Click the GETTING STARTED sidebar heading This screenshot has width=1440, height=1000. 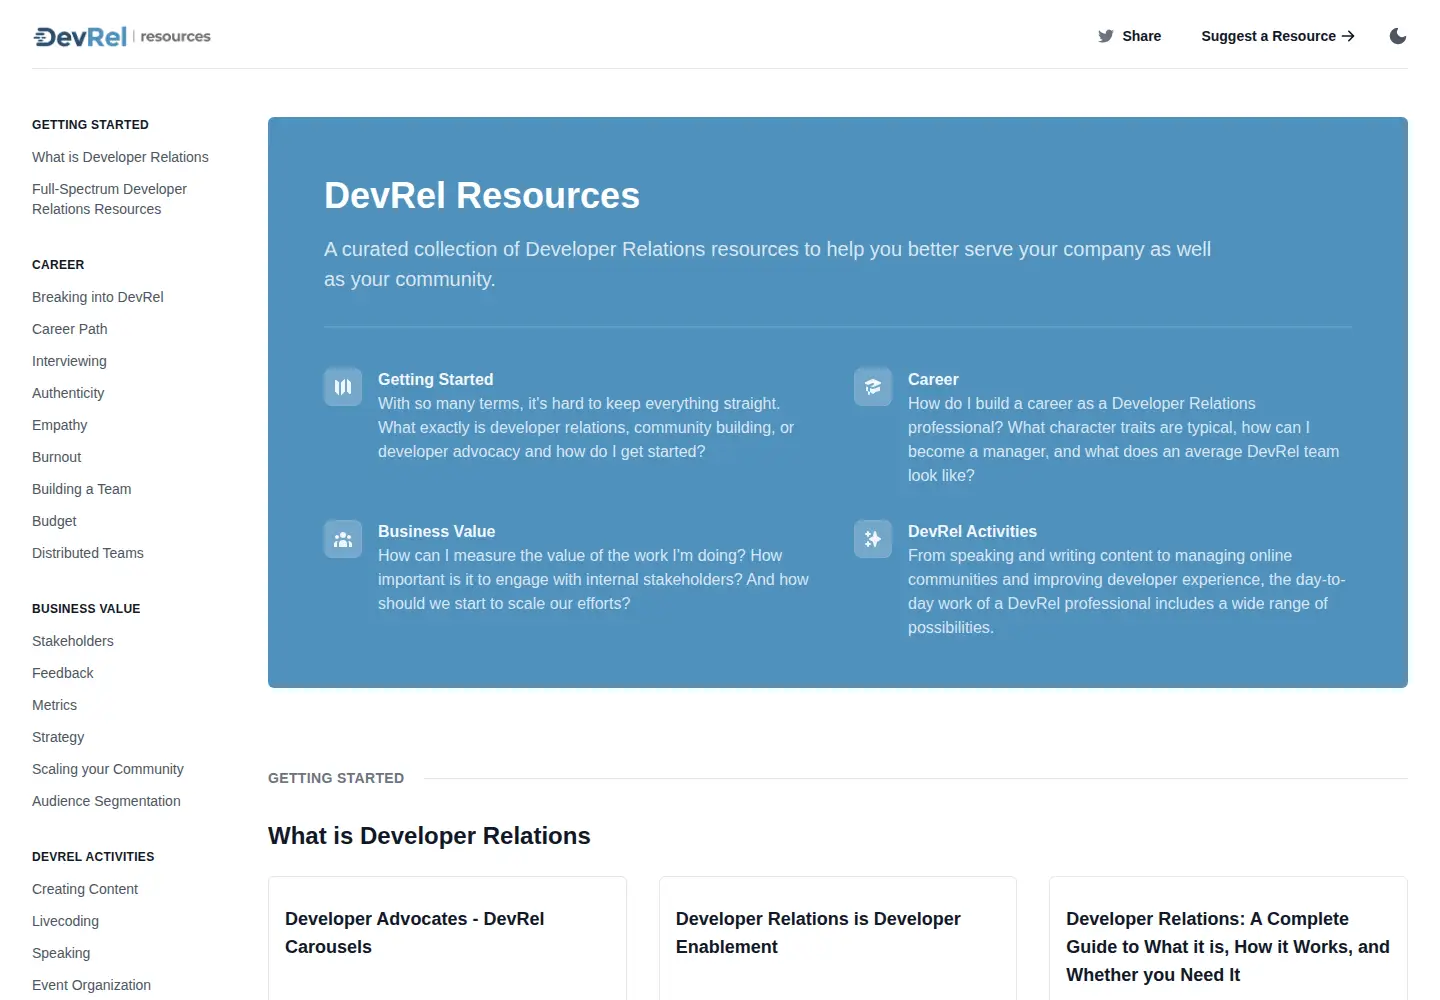click(90, 125)
